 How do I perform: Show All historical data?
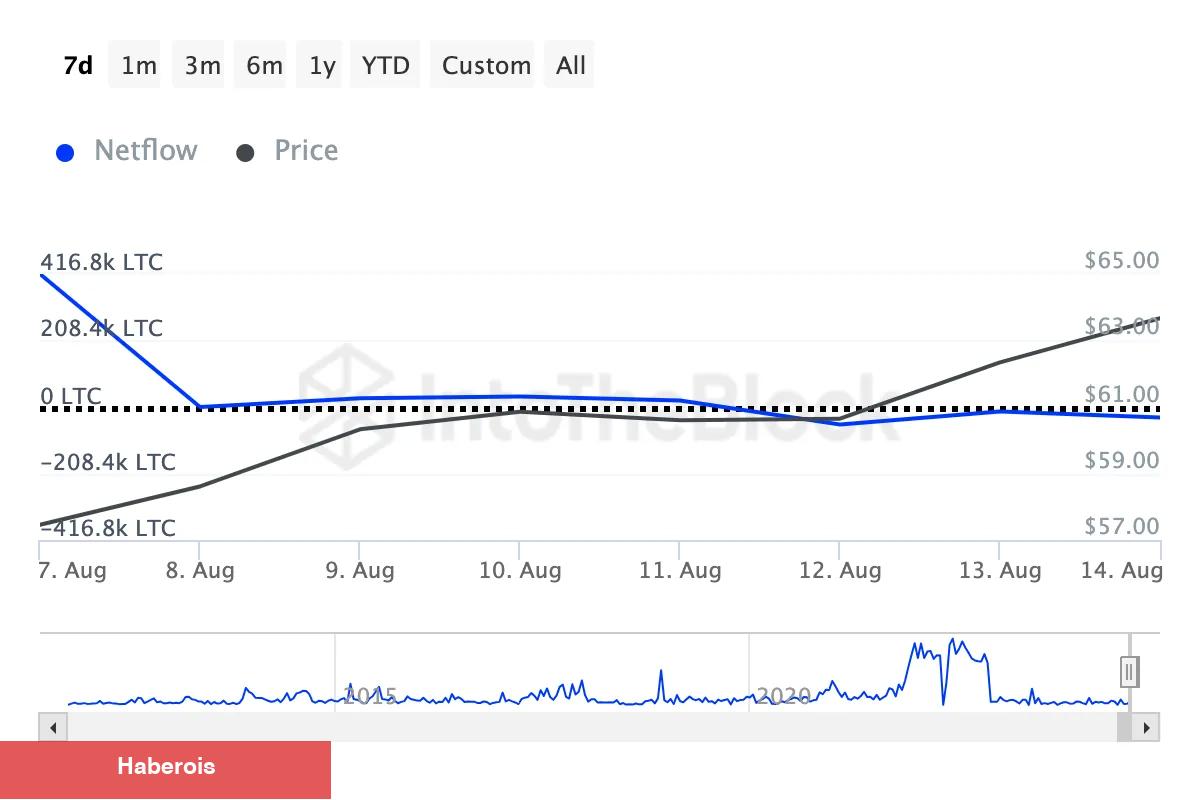pyautogui.click(x=571, y=65)
